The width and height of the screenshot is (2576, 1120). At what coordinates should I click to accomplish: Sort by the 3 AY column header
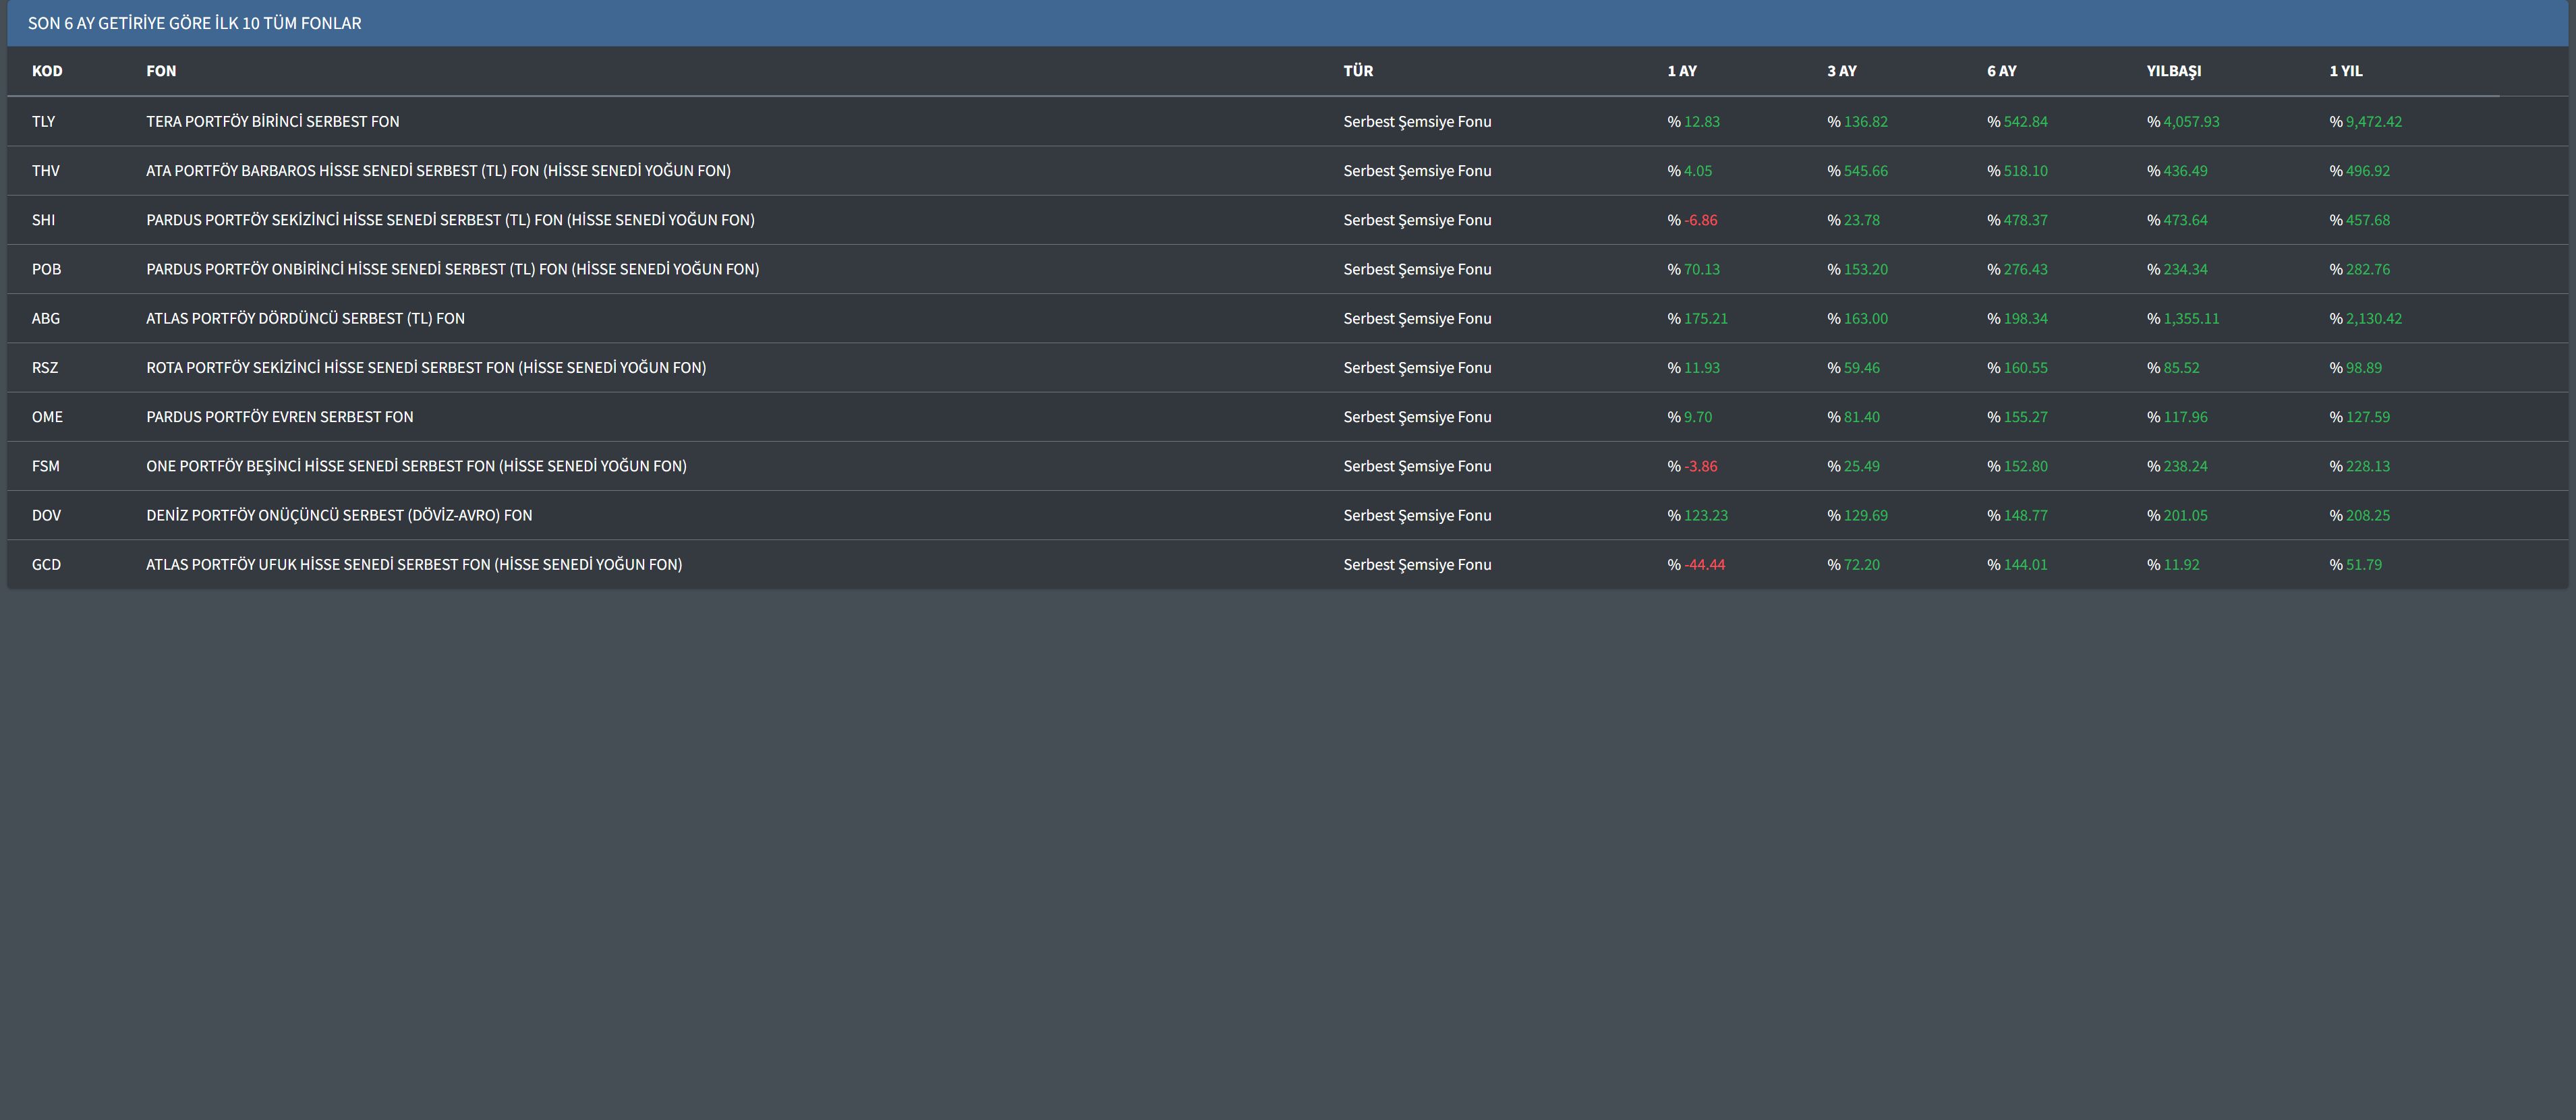1842,71
